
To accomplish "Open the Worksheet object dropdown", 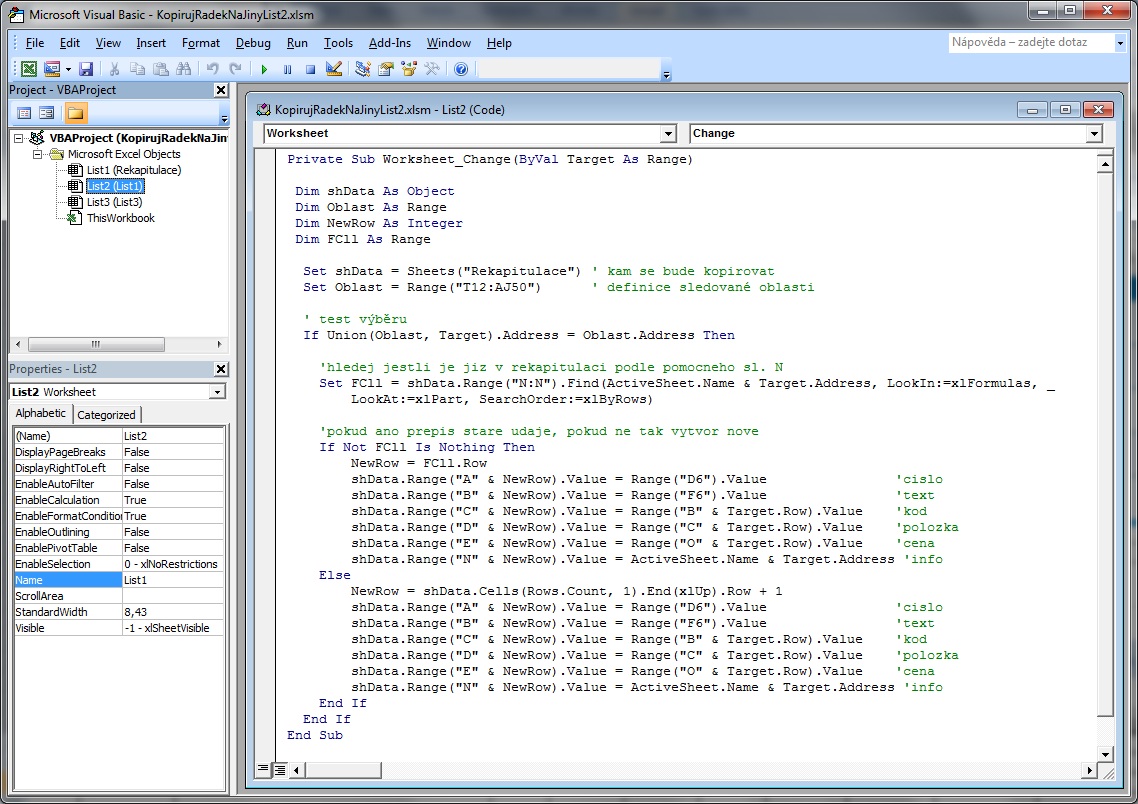I will point(668,134).
